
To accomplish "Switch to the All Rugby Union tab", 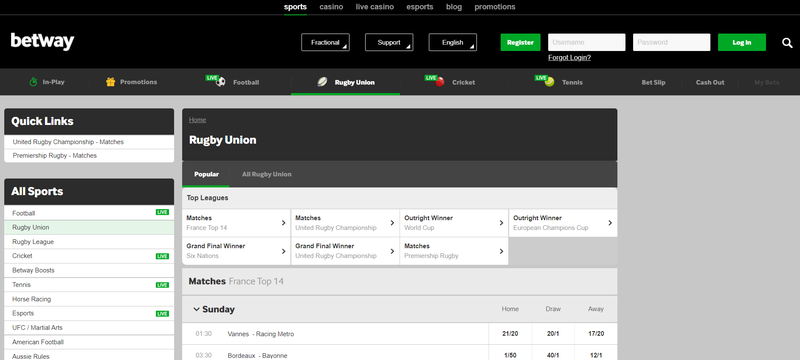I will (x=266, y=174).
